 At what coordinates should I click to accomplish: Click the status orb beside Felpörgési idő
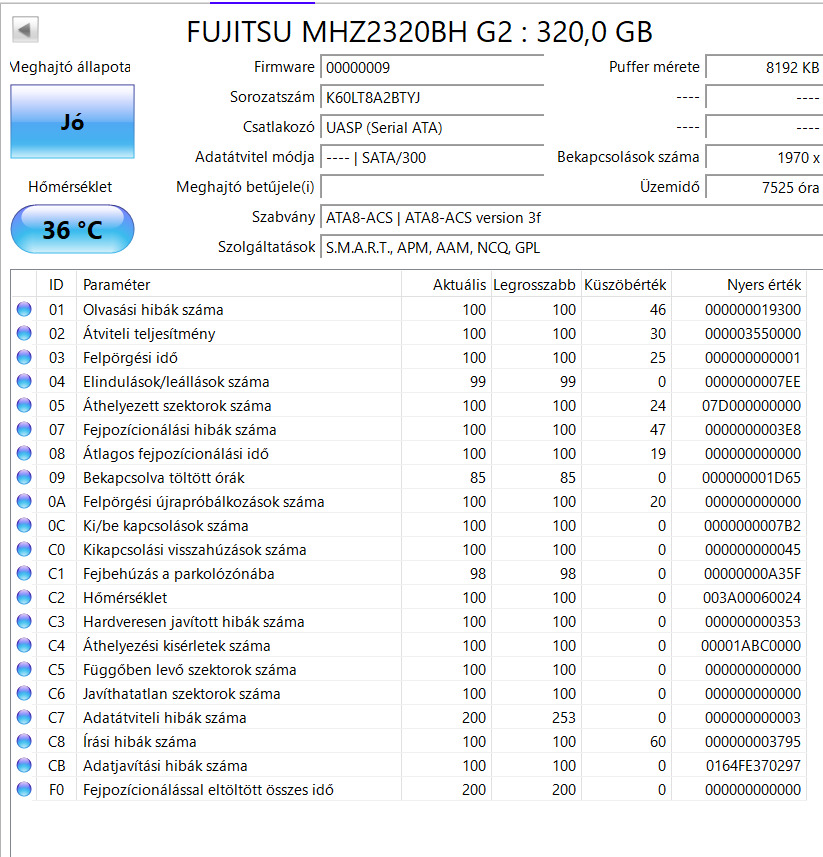point(24,358)
